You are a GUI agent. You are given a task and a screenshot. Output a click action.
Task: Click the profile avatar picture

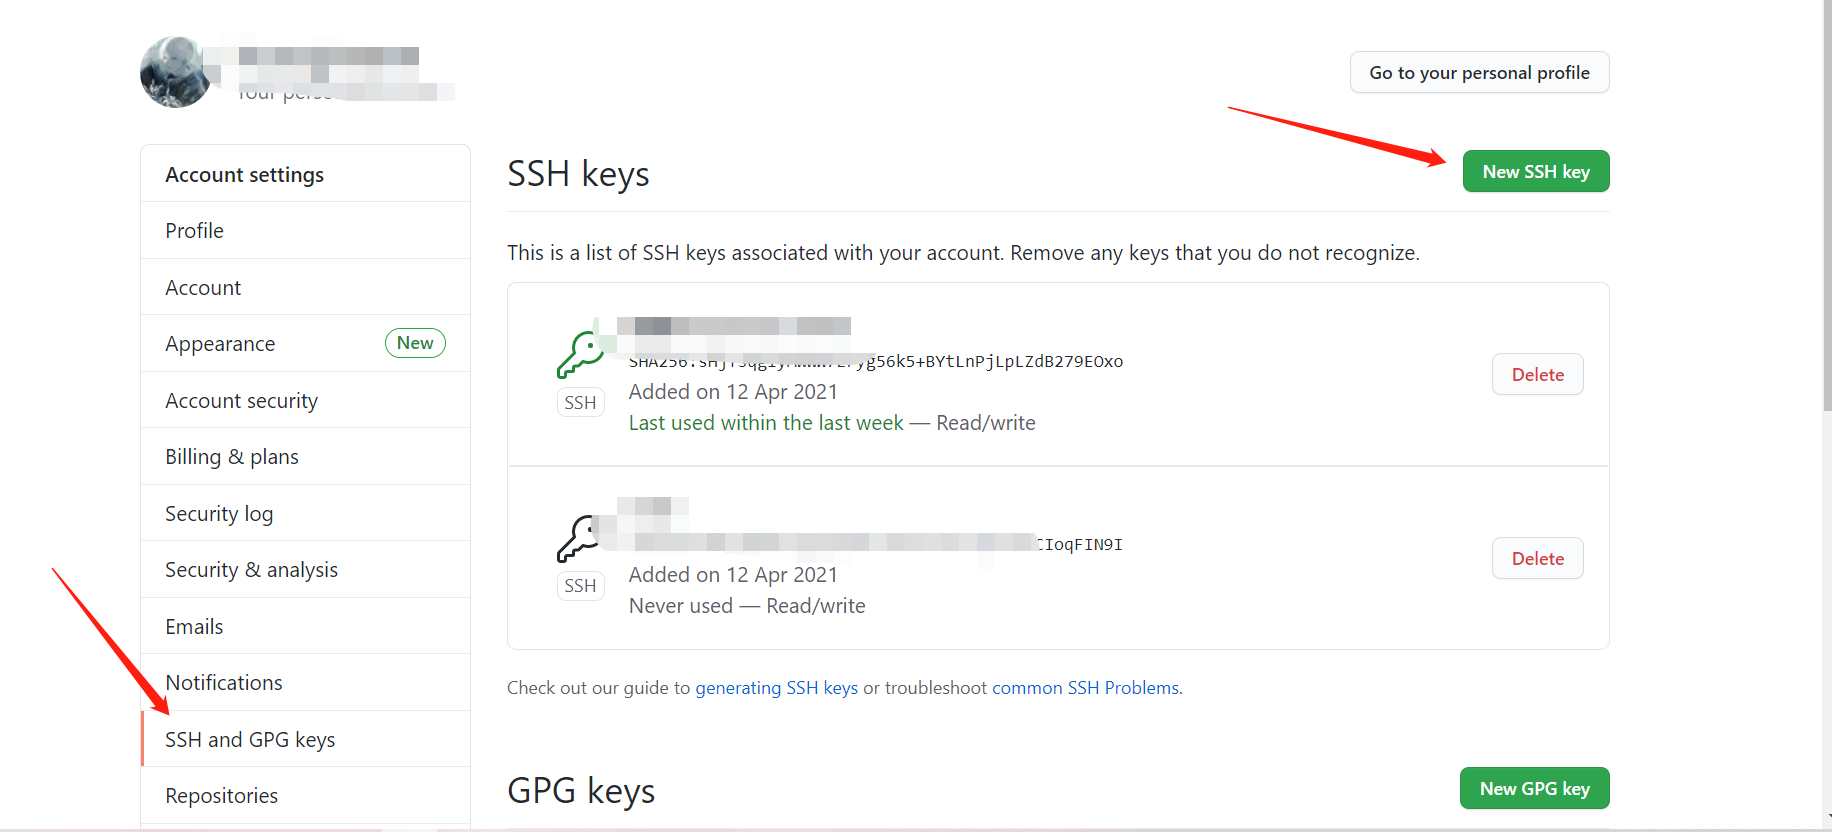[x=176, y=71]
